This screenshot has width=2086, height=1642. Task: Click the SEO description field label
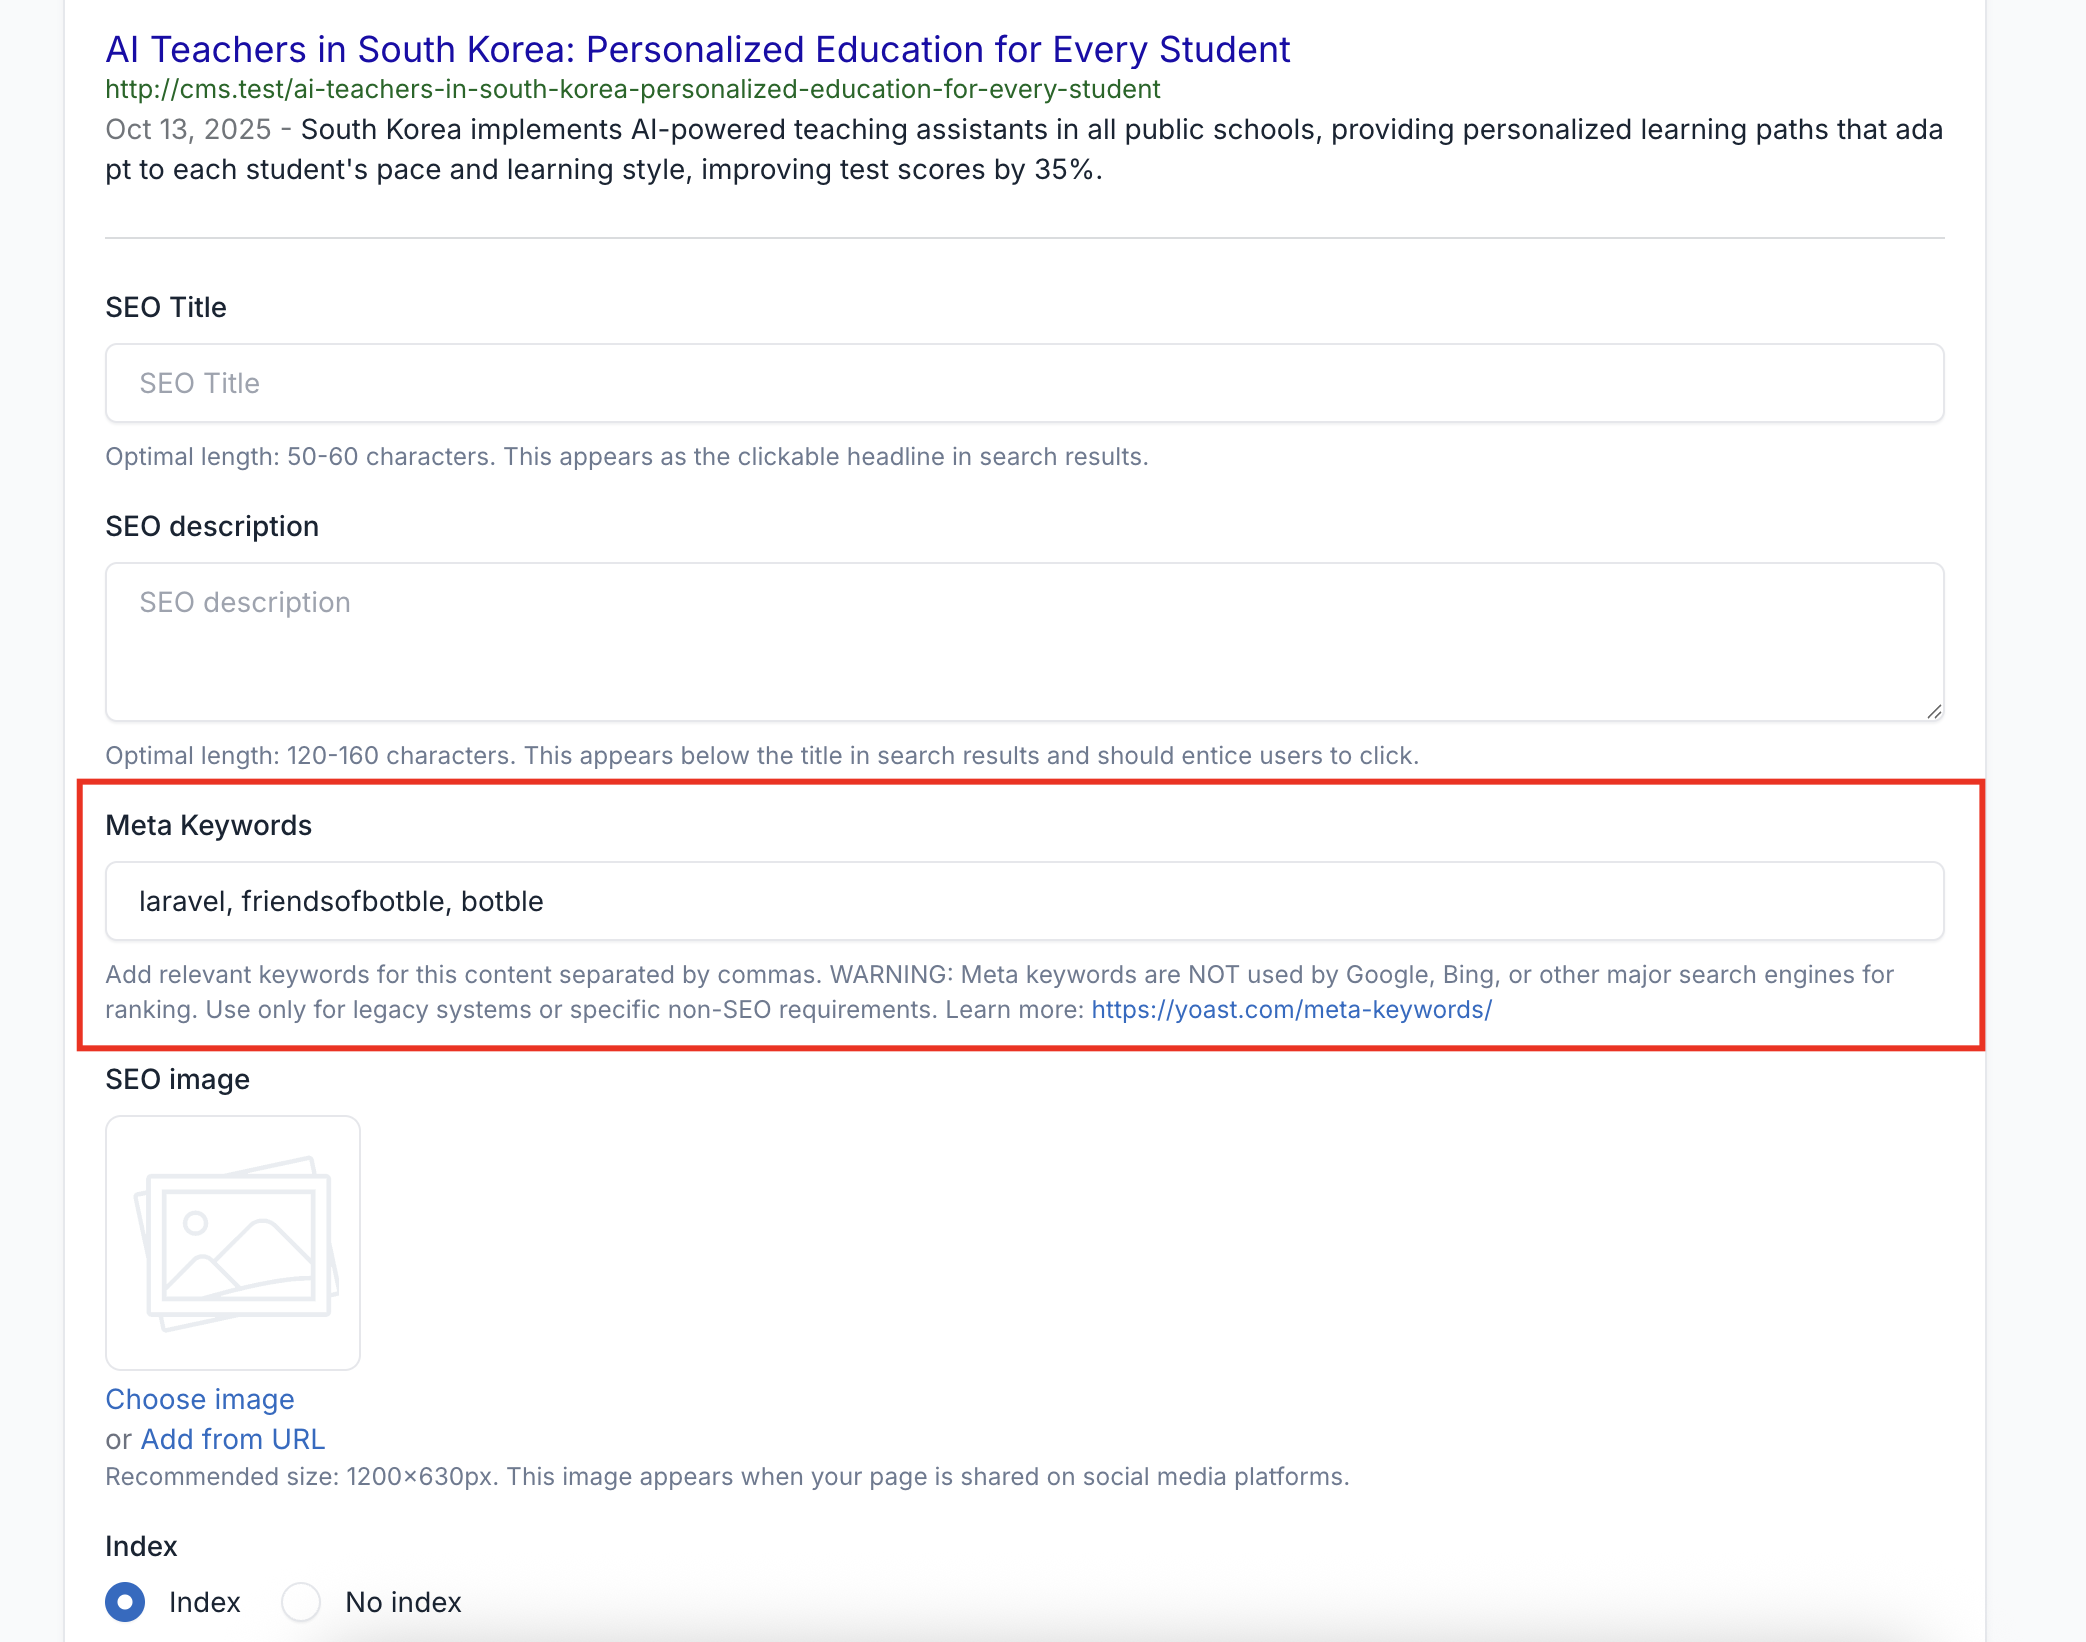point(212,526)
